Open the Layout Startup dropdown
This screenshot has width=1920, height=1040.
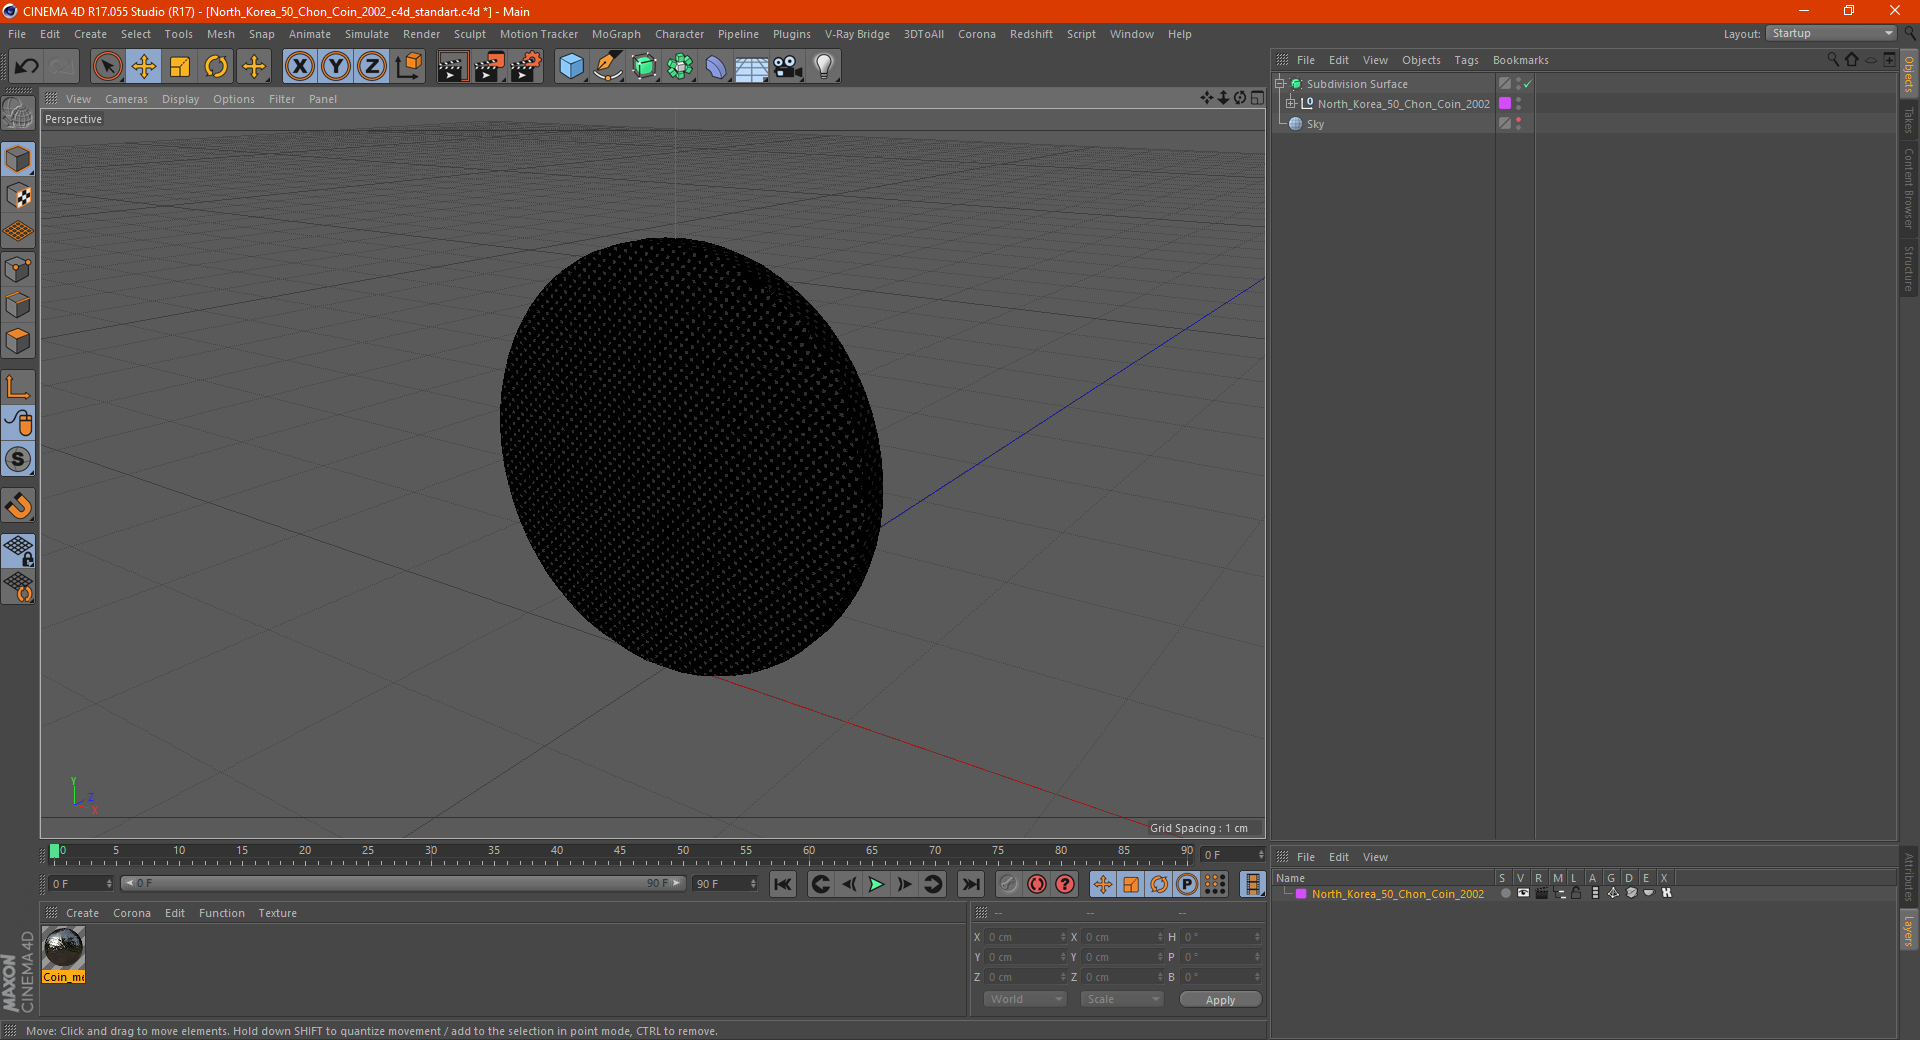pos(1831,33)
